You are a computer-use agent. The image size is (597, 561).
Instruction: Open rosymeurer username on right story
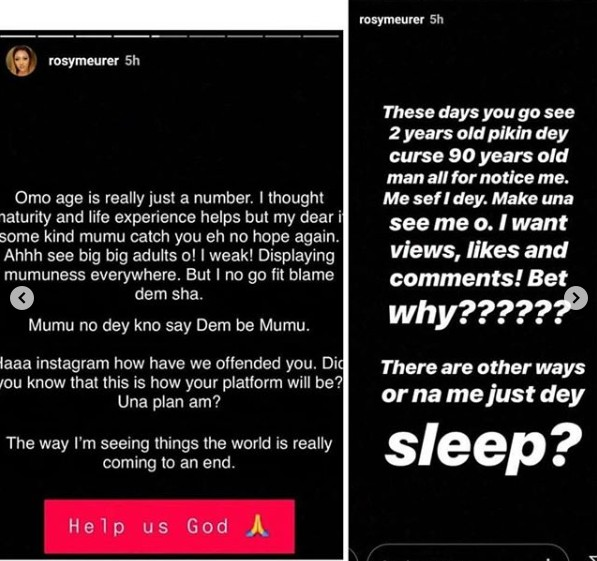[x=391, y=19]
